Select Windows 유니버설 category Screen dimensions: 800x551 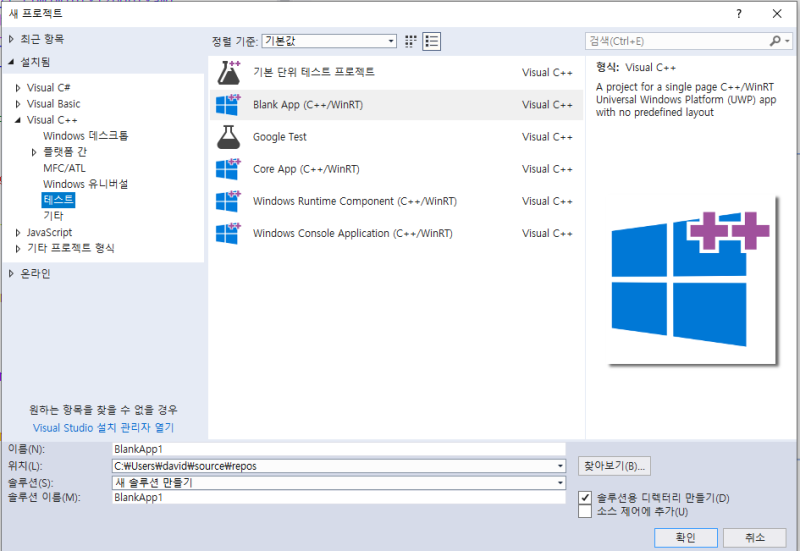pyautogui.click(x=85, y=184)
